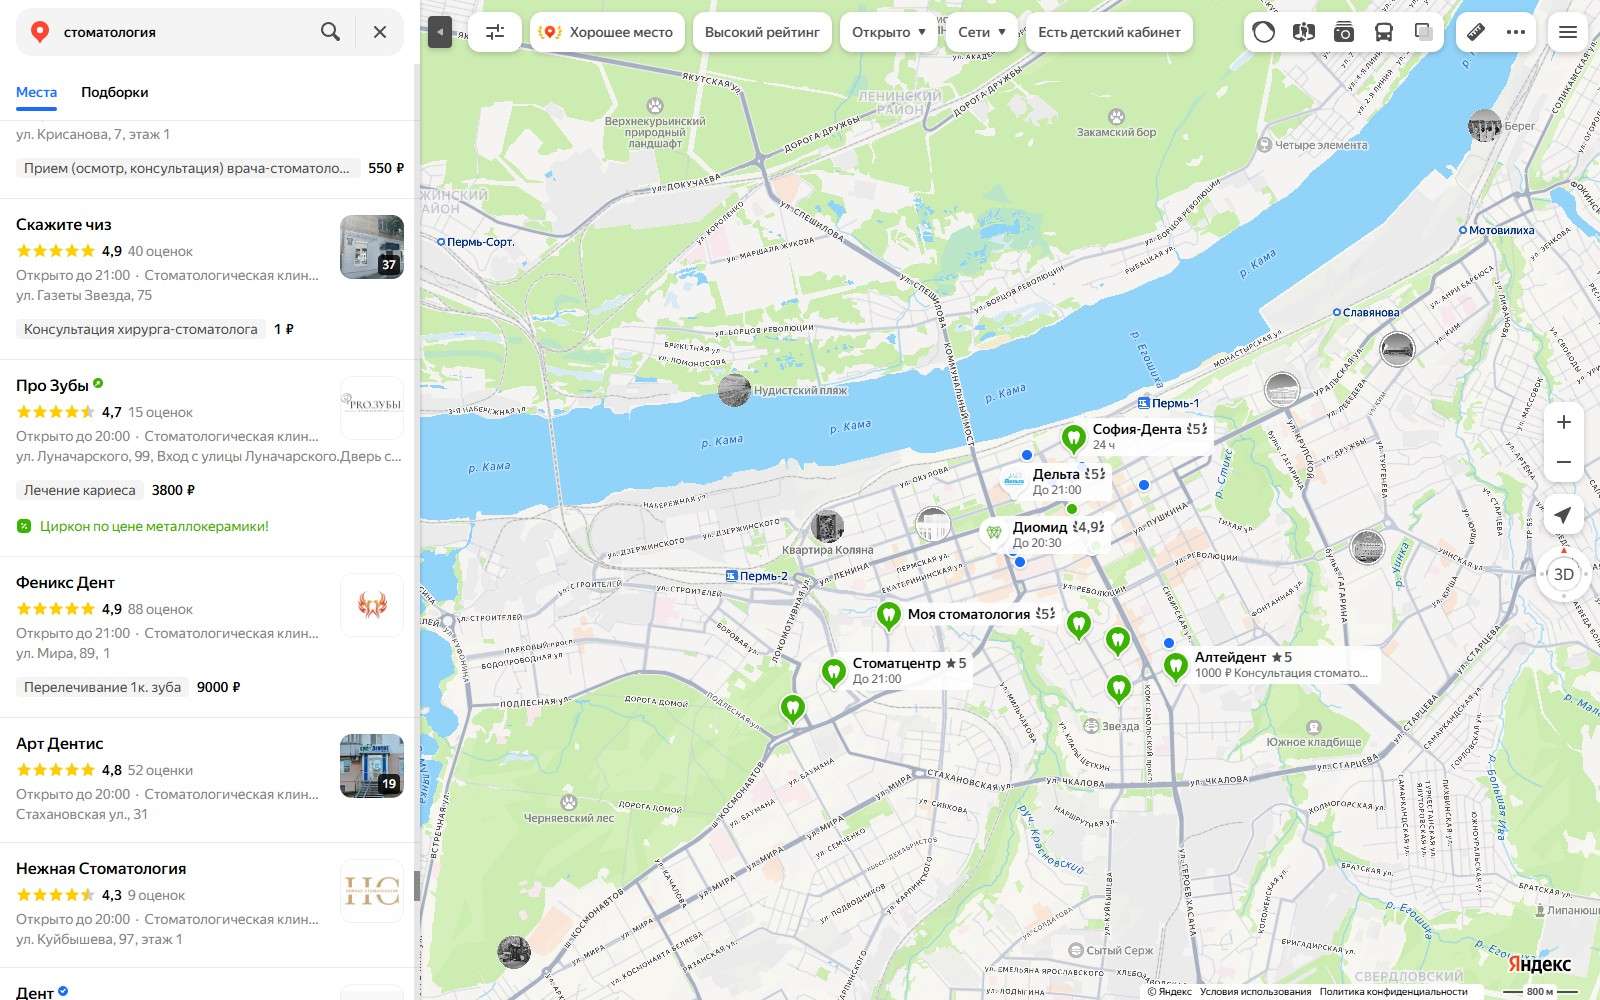
Task: Click the search input field
Action: (x=185, y=32)
